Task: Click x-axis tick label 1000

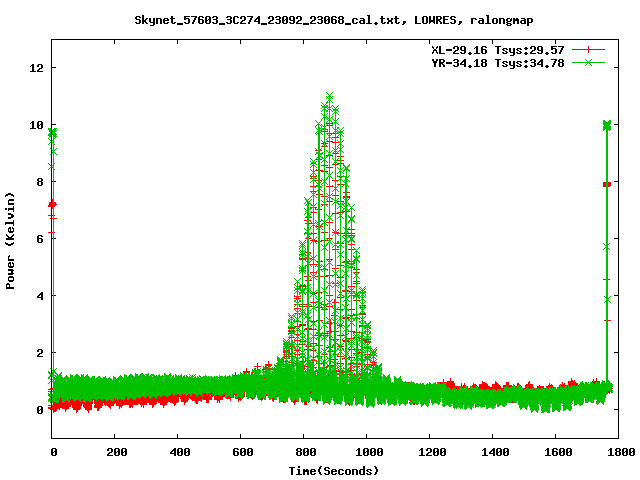Action: (x=369, y=452)
